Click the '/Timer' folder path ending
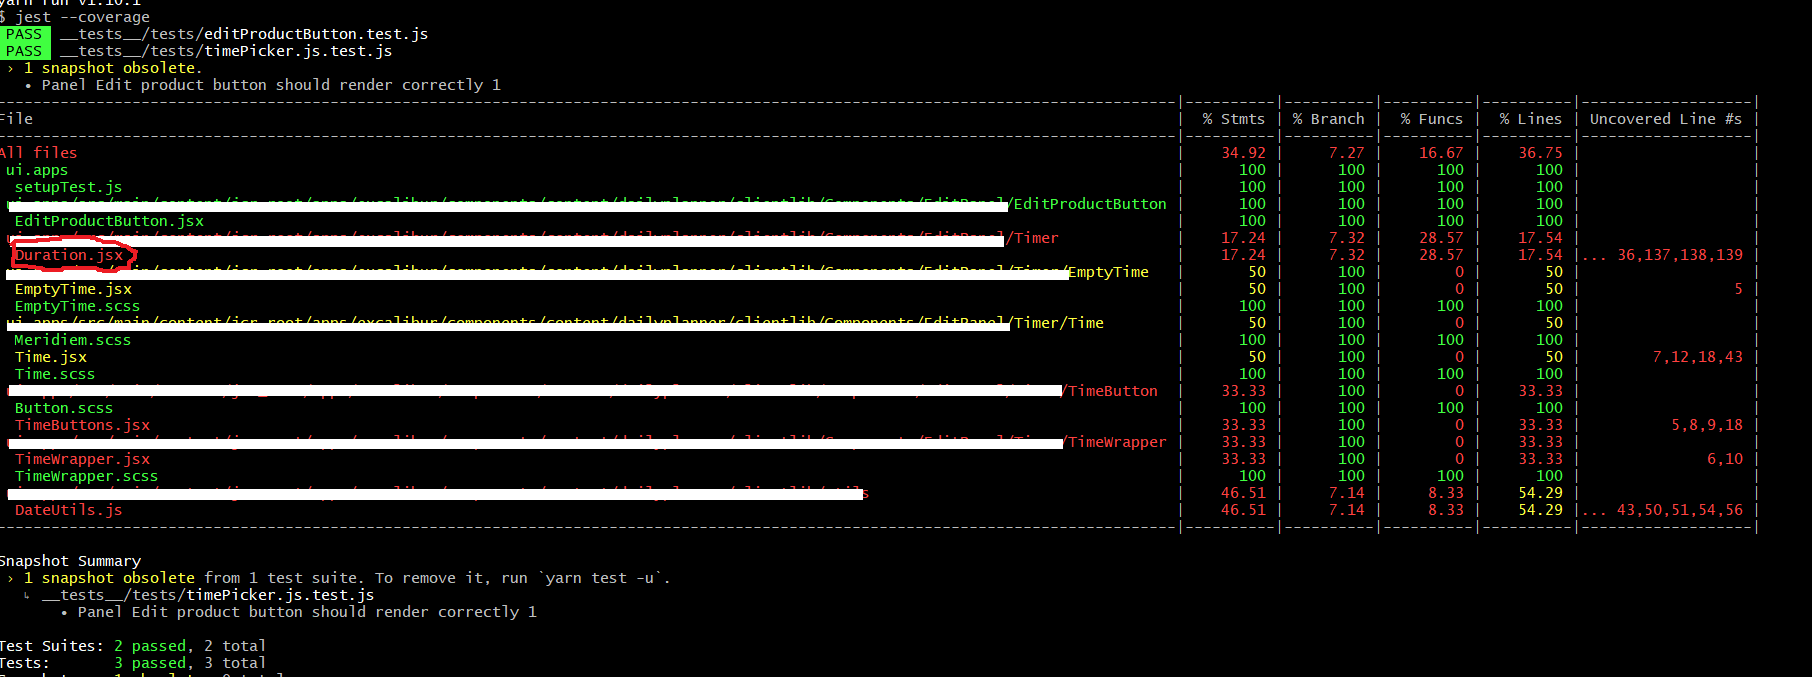Image resolution: width=1812 pixels, height=677 pixels. 1032,238
